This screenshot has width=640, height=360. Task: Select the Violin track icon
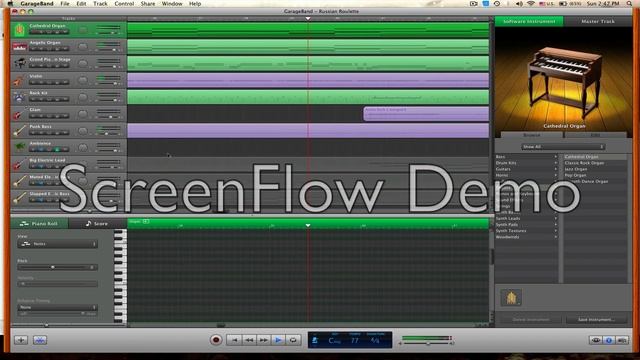pos(19,80)
